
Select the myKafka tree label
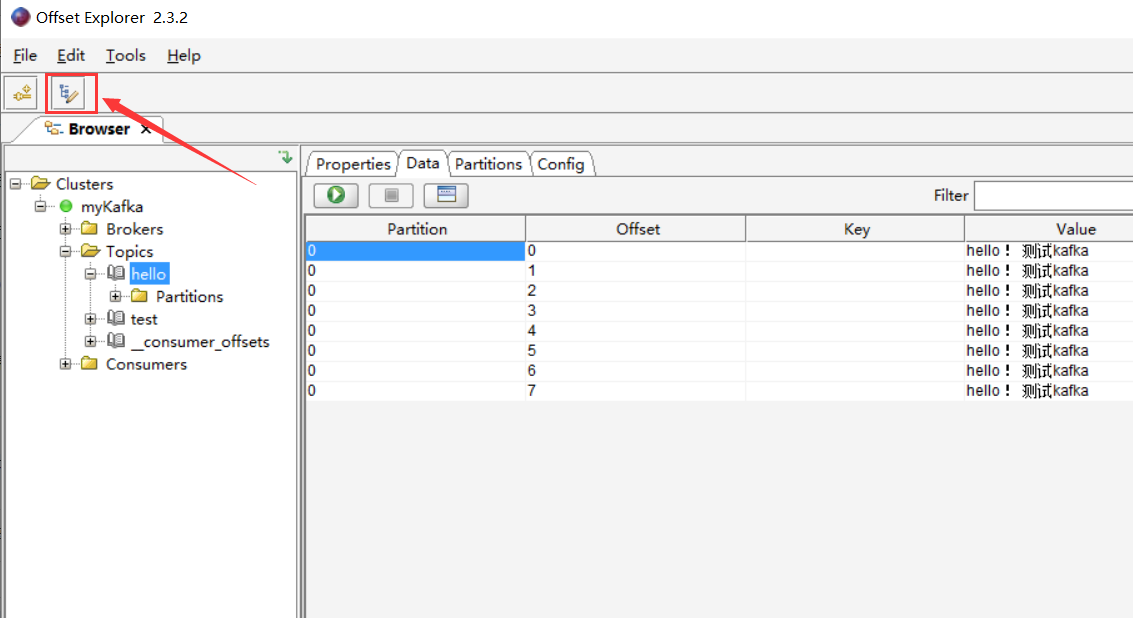coord(112,207)
